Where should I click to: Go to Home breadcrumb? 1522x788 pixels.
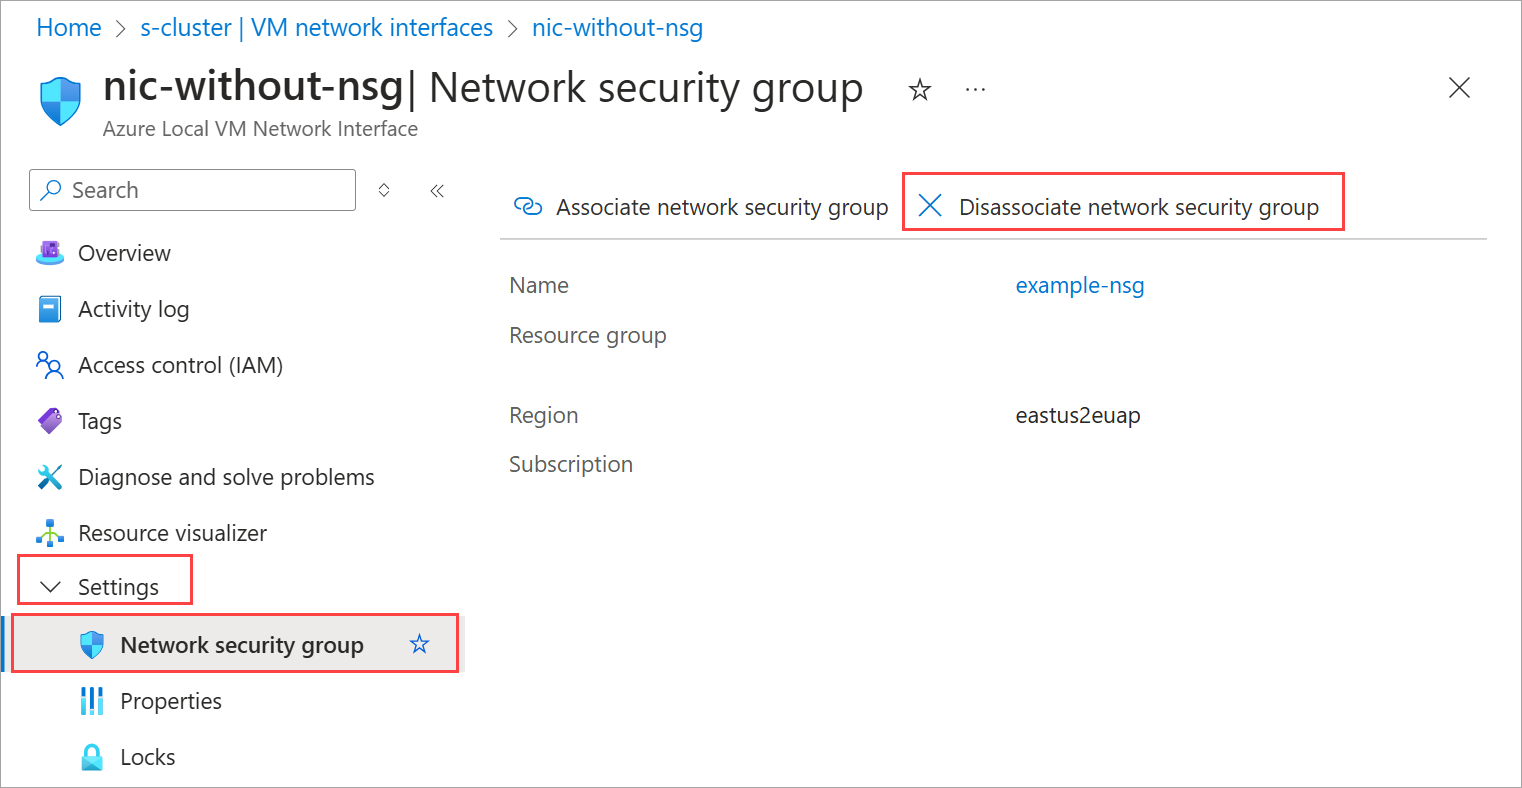click(x=69, y=28)
